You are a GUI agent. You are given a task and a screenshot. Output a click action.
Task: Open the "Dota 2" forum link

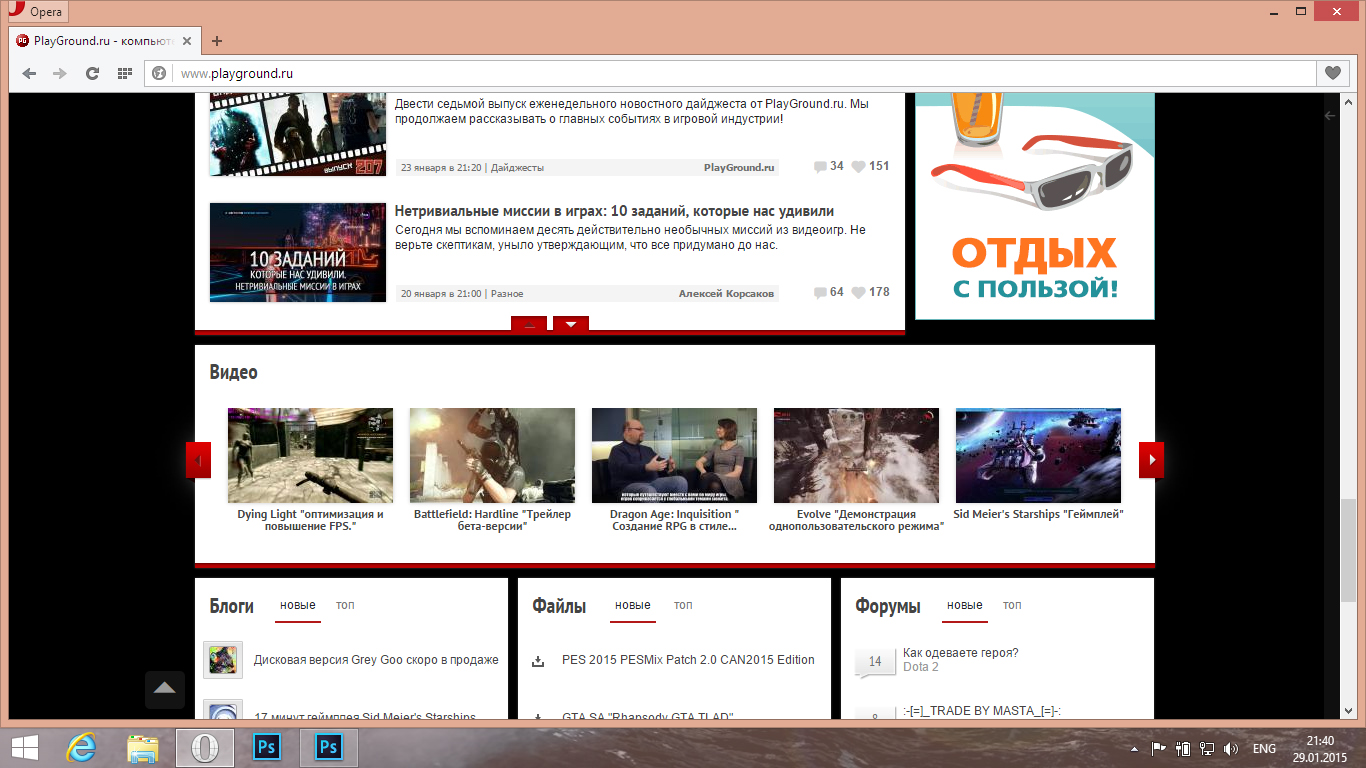pos(921,667)
